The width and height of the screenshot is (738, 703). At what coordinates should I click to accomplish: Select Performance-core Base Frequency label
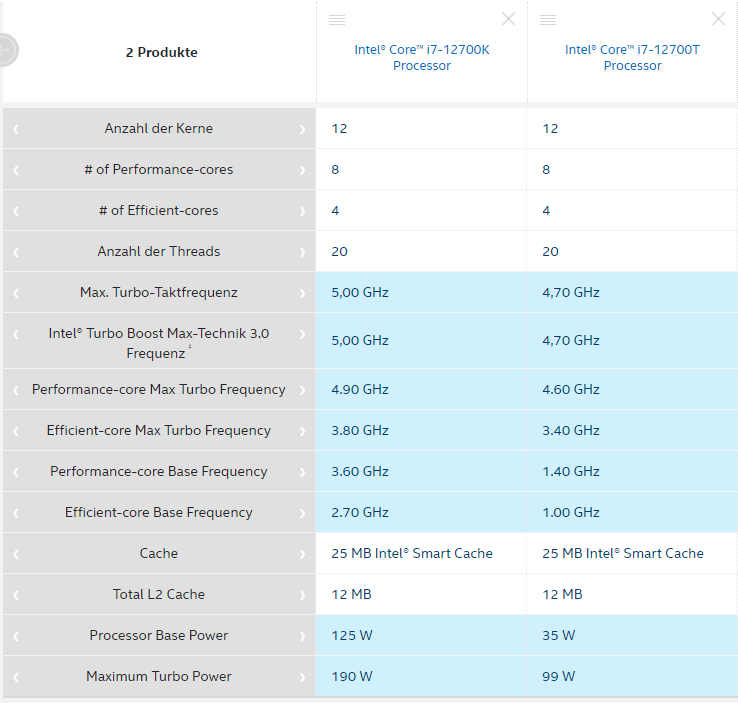tap(159, 471)
